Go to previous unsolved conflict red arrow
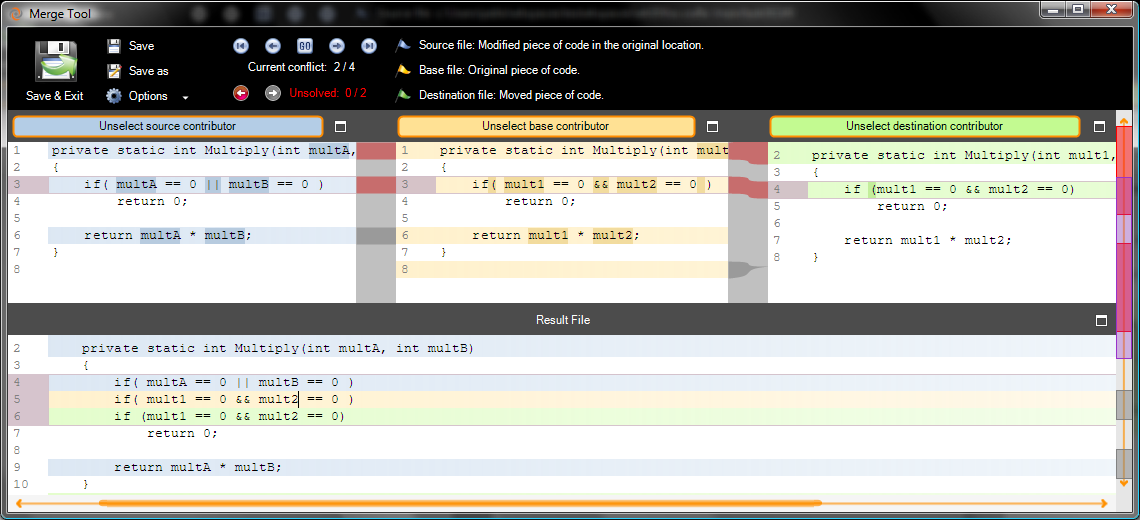The image size is (1140, 520). [241, 92]
